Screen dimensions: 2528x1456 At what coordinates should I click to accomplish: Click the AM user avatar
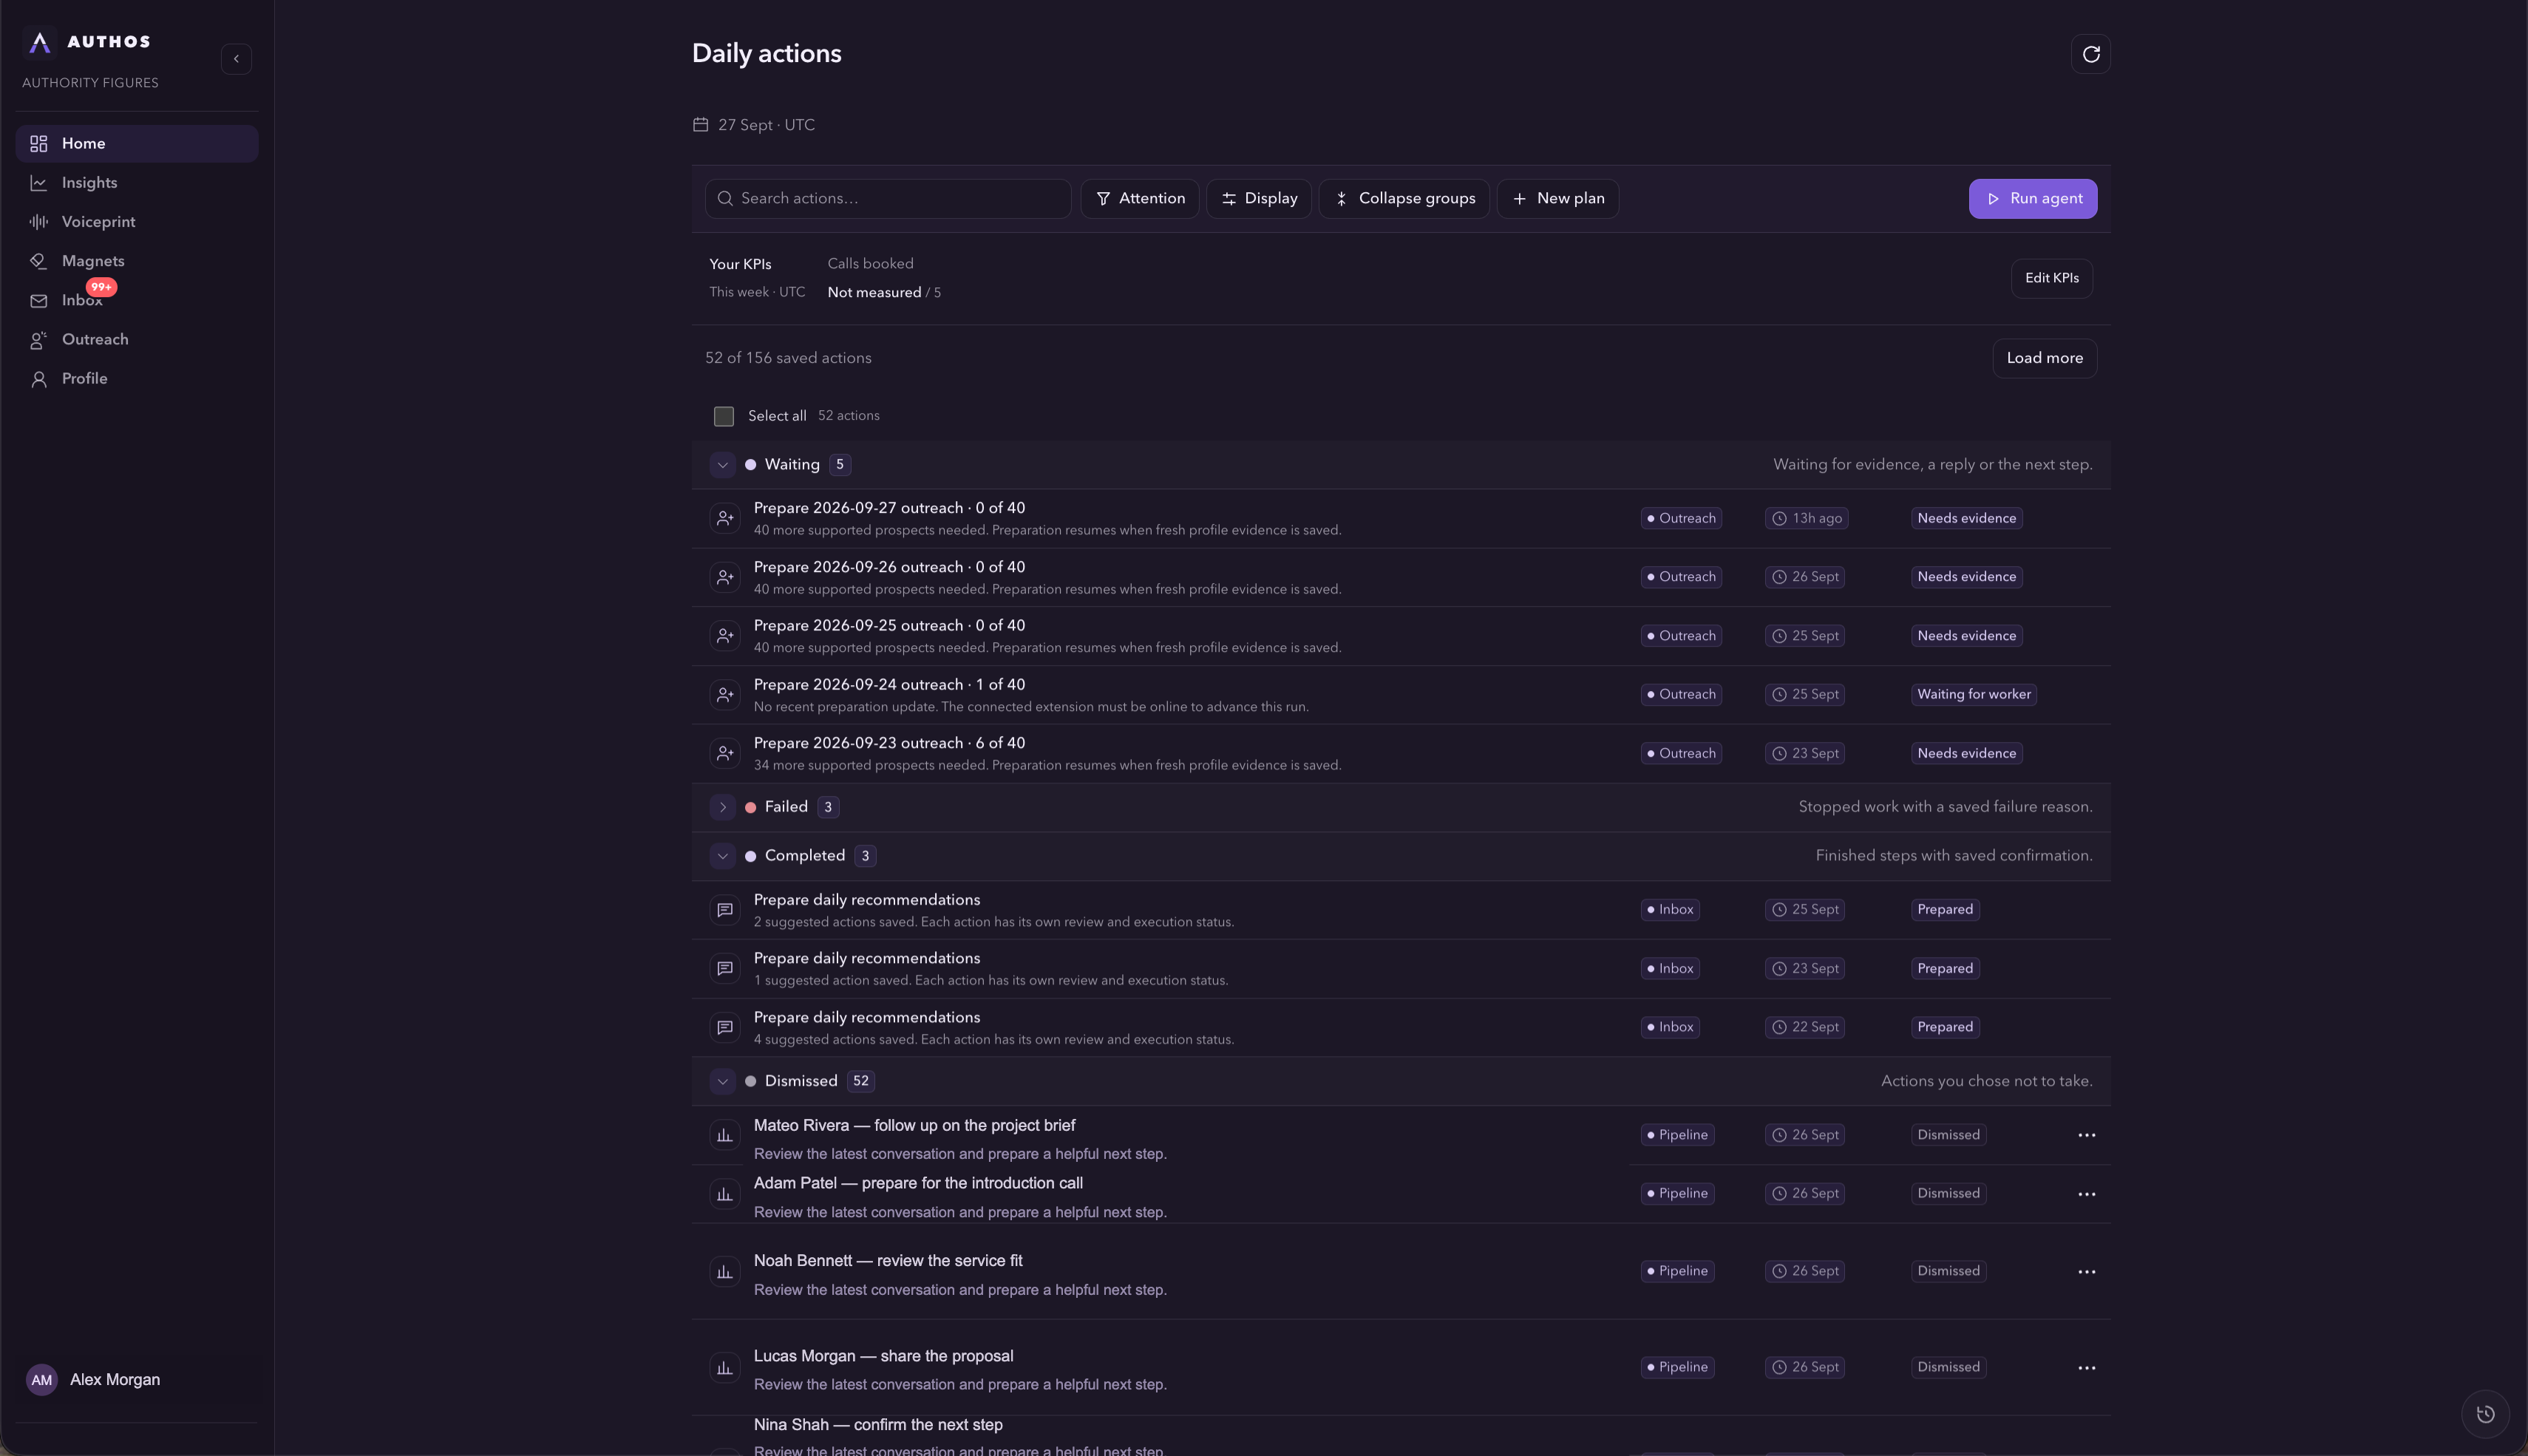coord(41,1380)
